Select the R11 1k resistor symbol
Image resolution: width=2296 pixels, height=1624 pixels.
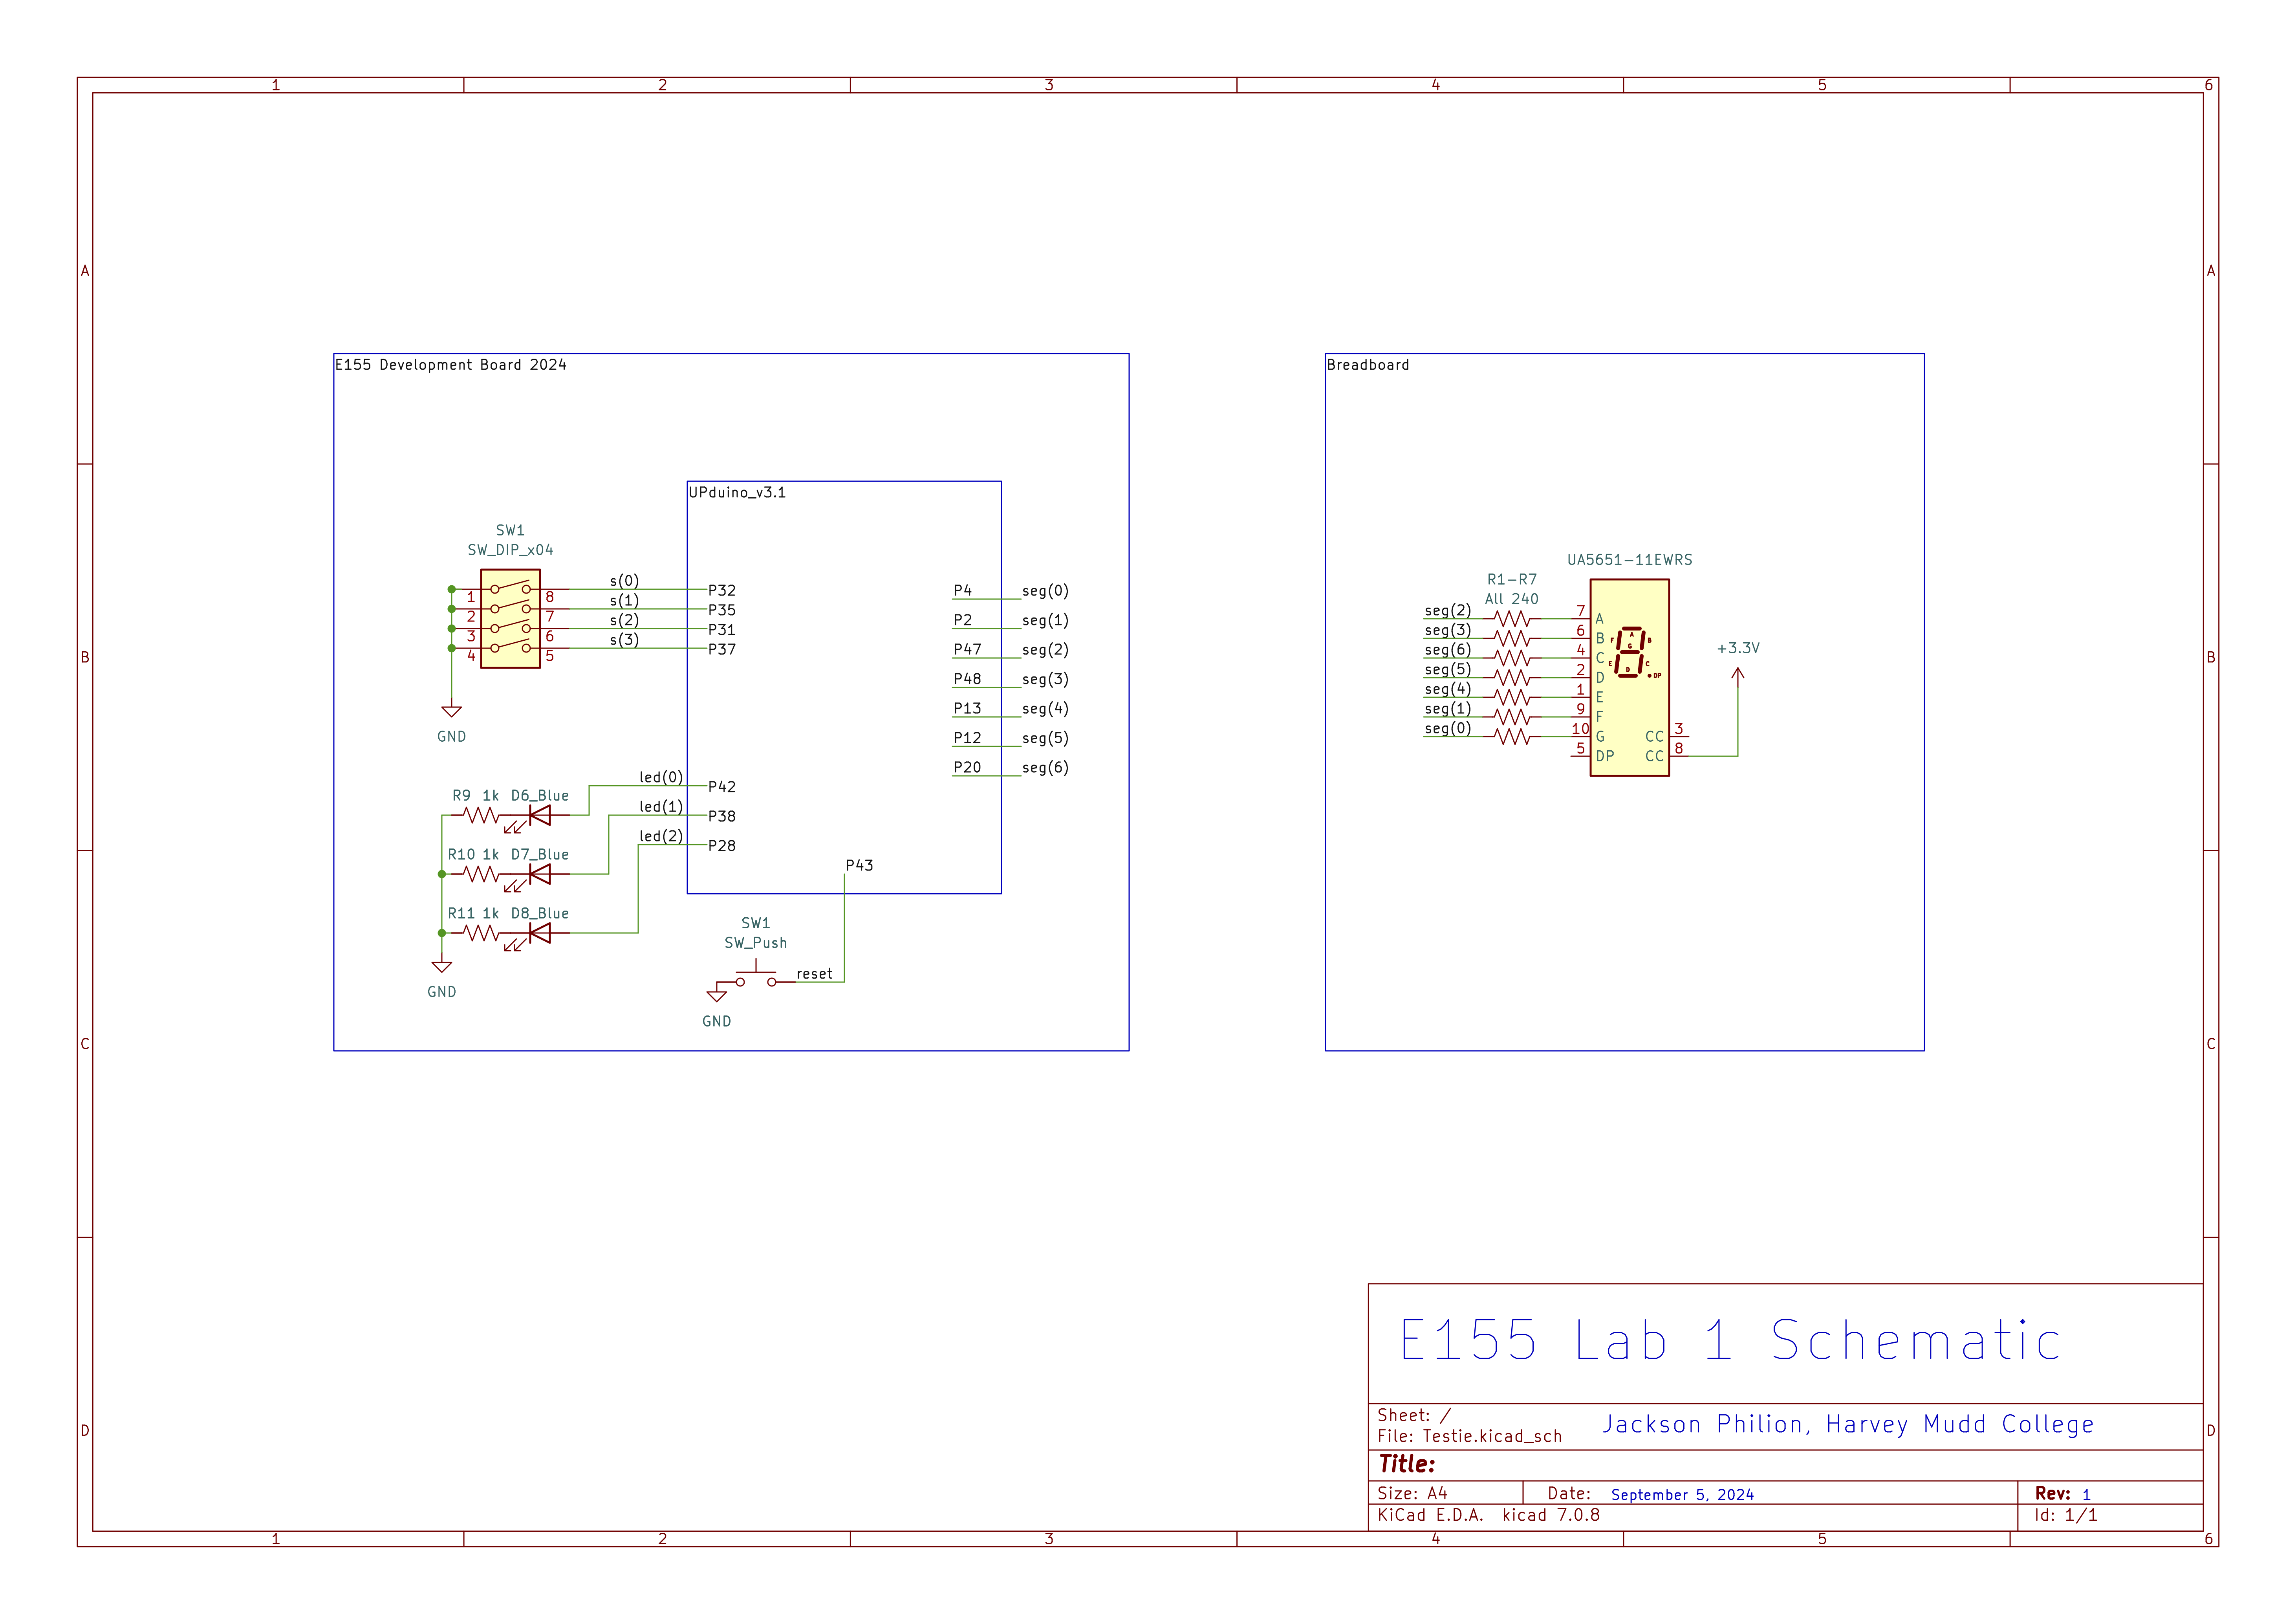coord(481,933)
